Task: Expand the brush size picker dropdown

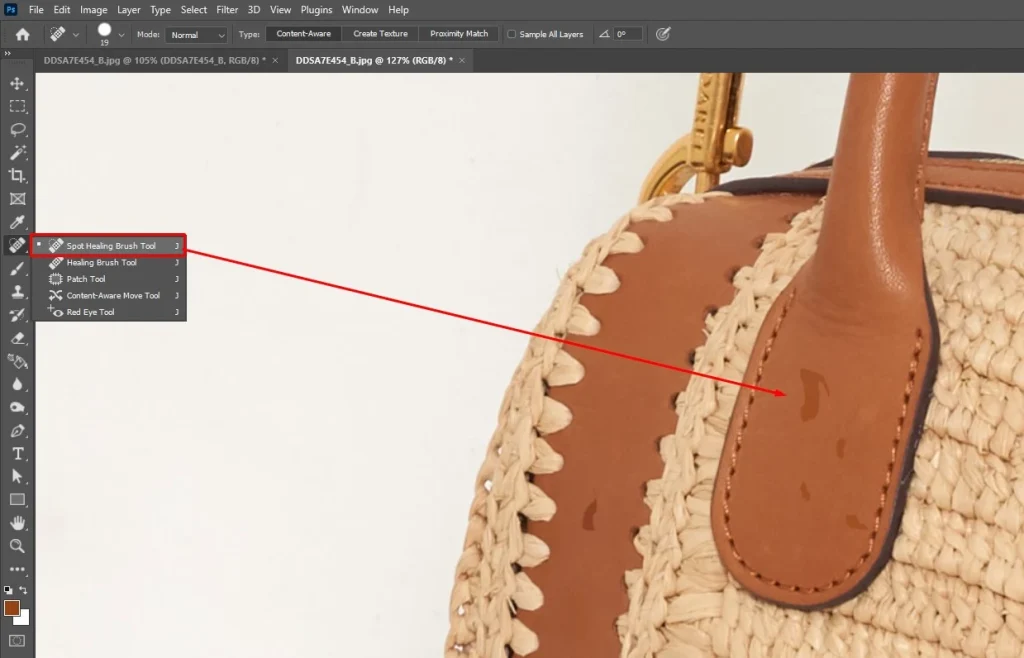Action: click(x=122, y=34)
